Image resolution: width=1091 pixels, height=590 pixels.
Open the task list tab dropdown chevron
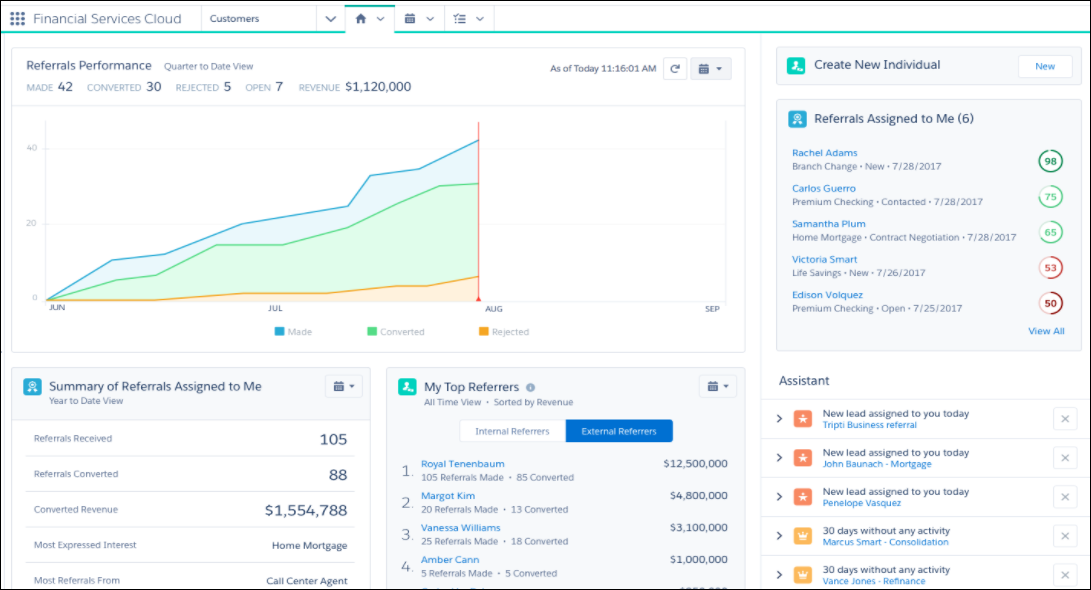(479, 19)
